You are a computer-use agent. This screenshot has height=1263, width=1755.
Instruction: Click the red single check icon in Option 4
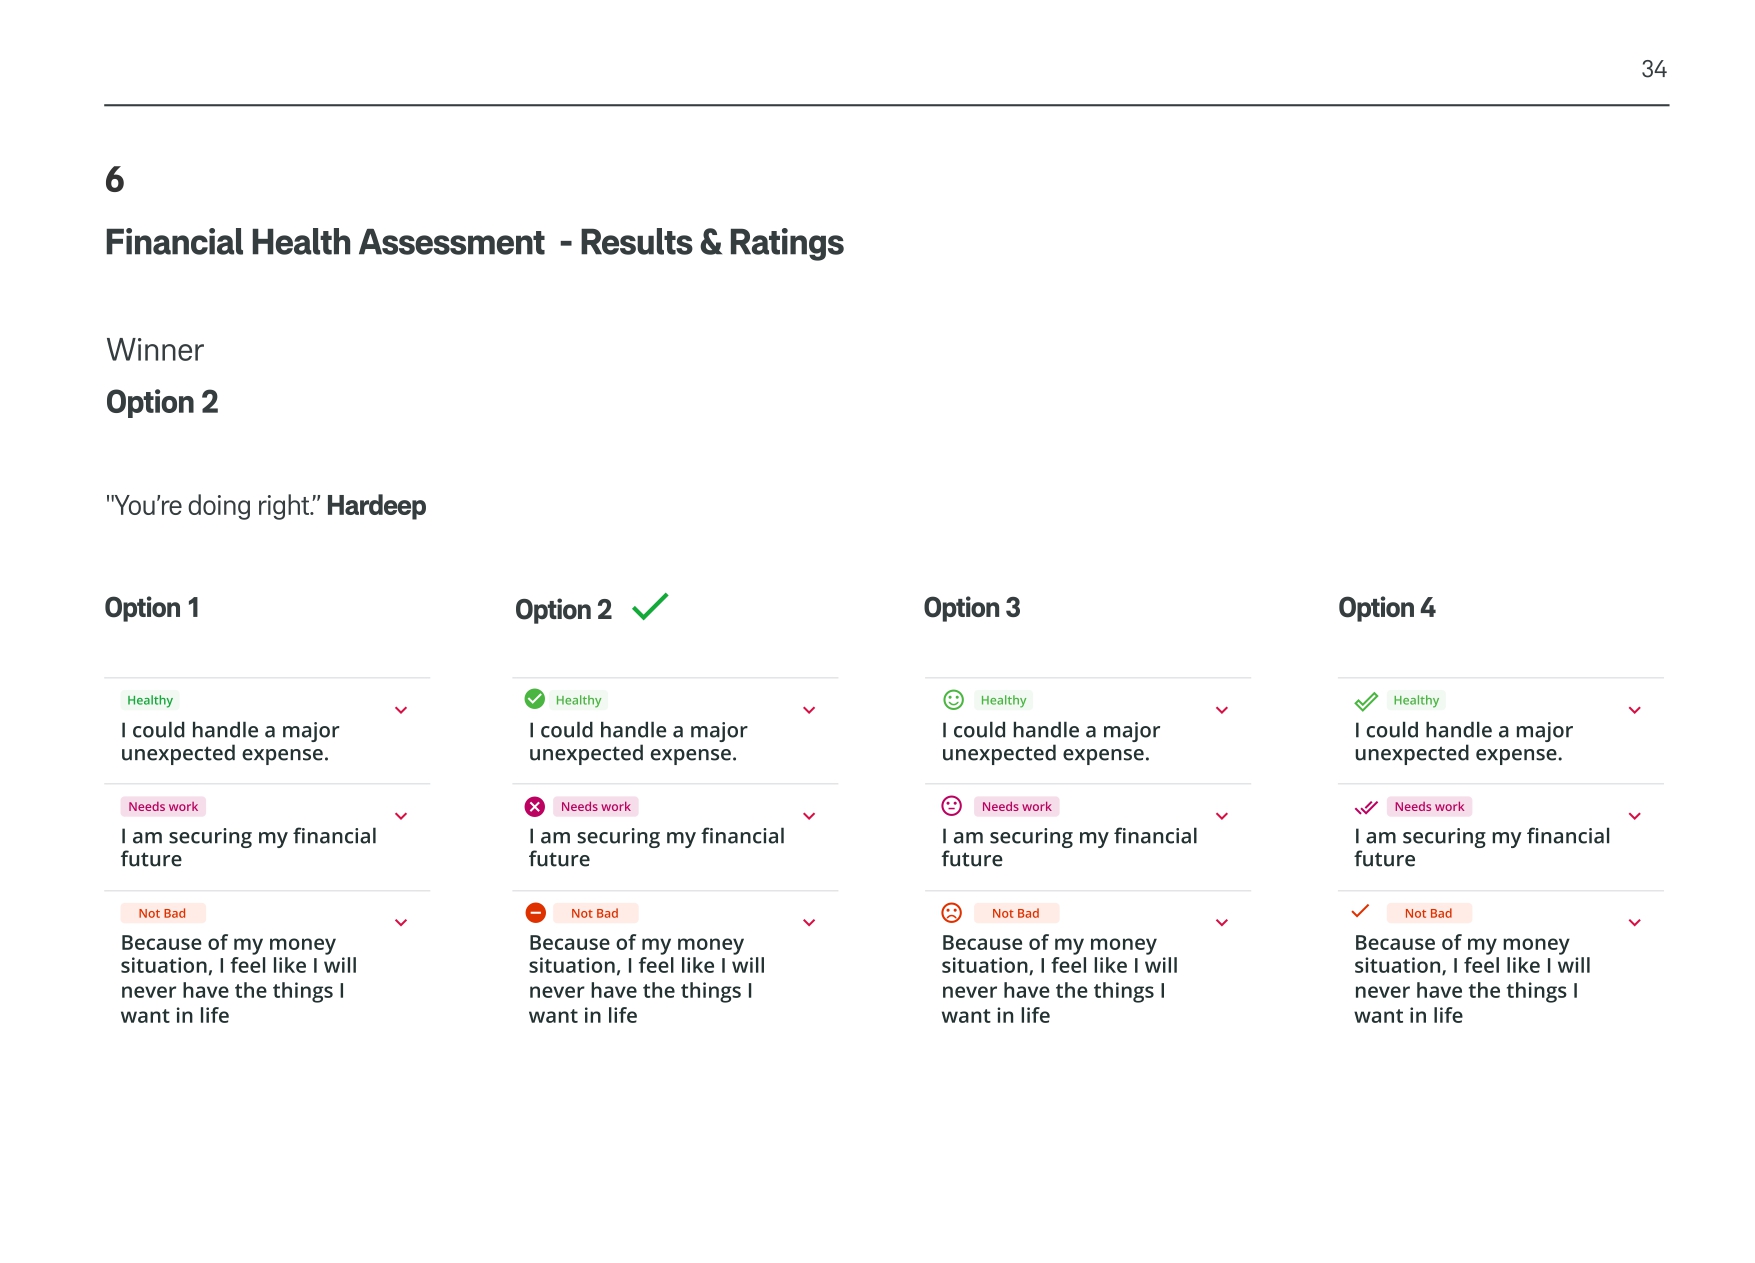pyautogui.click(x=1360, y=911)
